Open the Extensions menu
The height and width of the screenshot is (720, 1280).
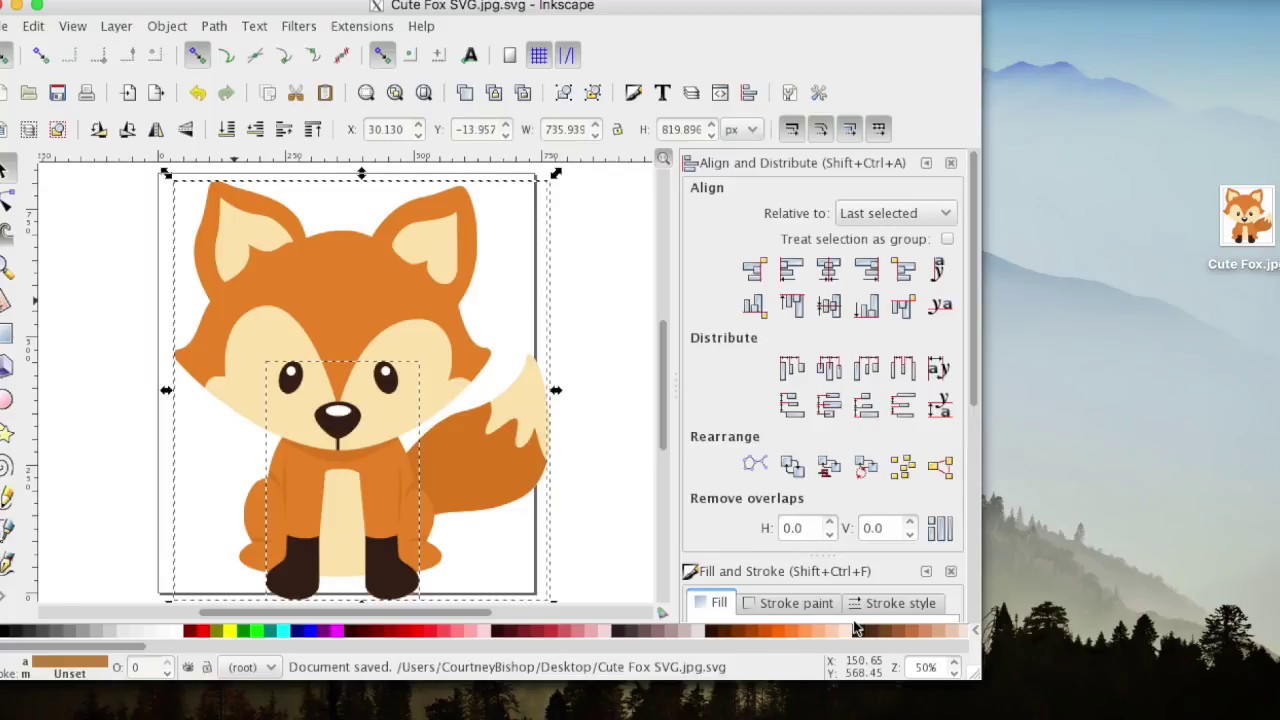click(x=361, y=26)
